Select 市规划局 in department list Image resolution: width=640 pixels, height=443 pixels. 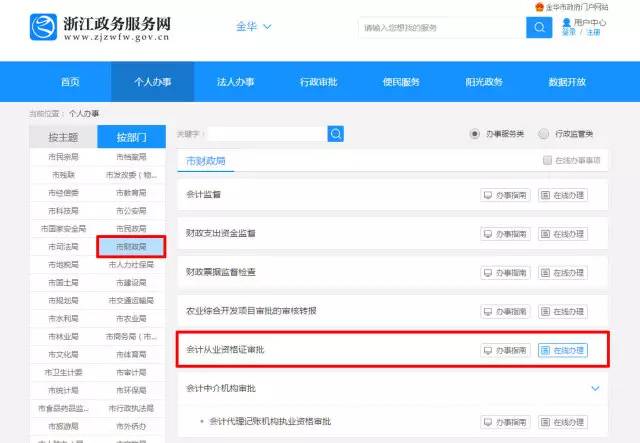(63, 301)
